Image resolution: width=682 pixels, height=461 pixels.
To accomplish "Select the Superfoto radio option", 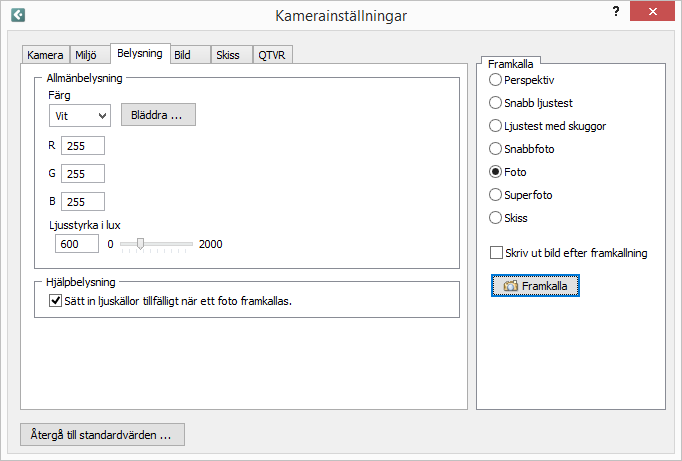I will [x=495, y=195].
